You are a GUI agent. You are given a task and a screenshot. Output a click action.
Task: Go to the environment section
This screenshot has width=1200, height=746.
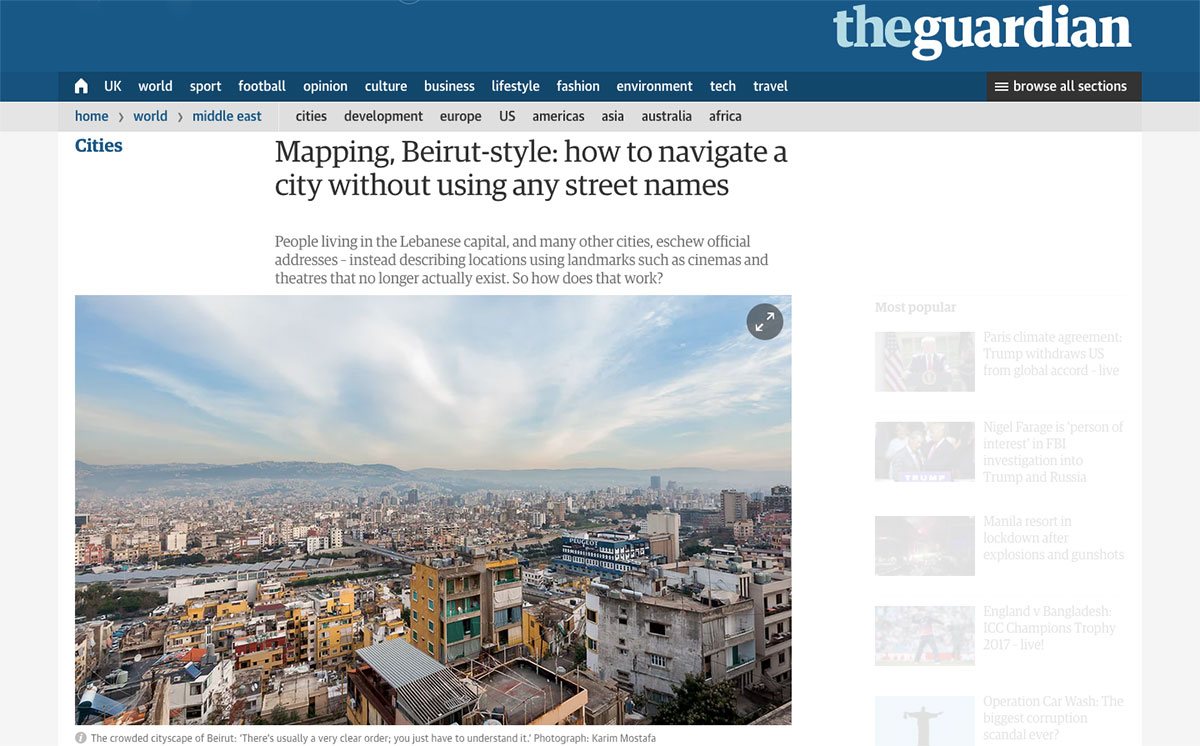coord(654,86)
